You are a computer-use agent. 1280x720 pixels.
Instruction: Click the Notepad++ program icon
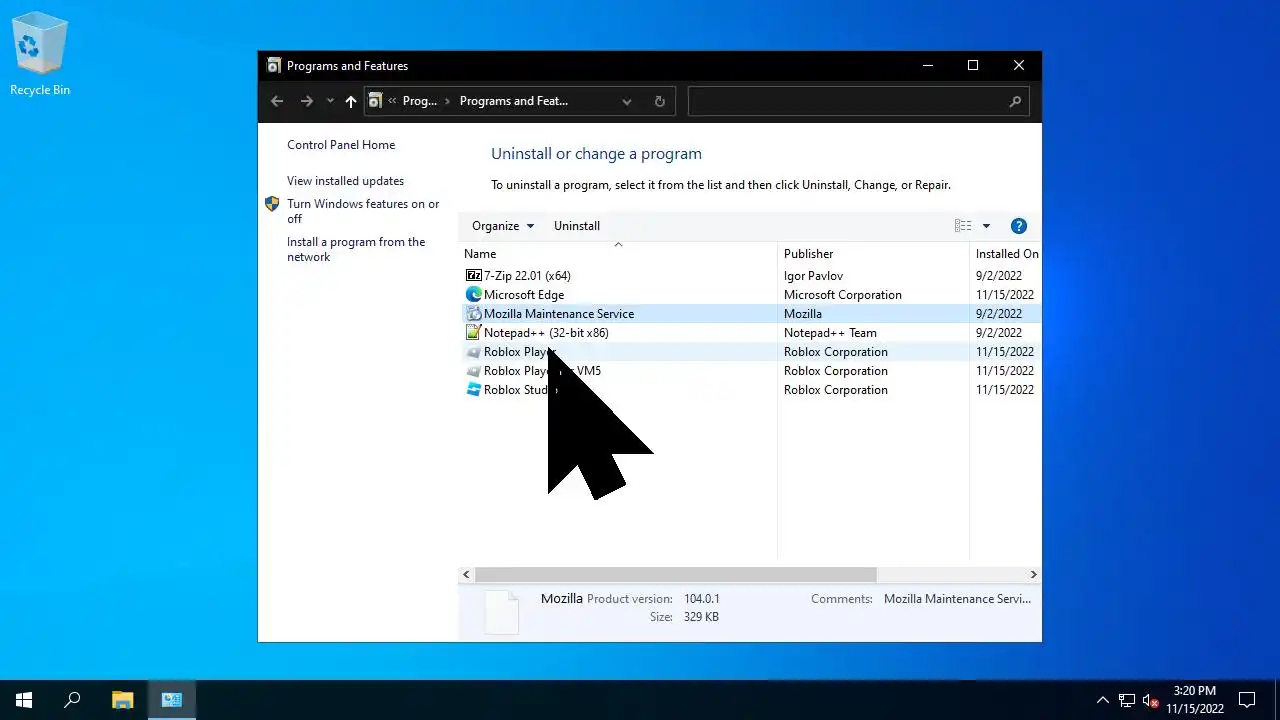coord(474,332)
